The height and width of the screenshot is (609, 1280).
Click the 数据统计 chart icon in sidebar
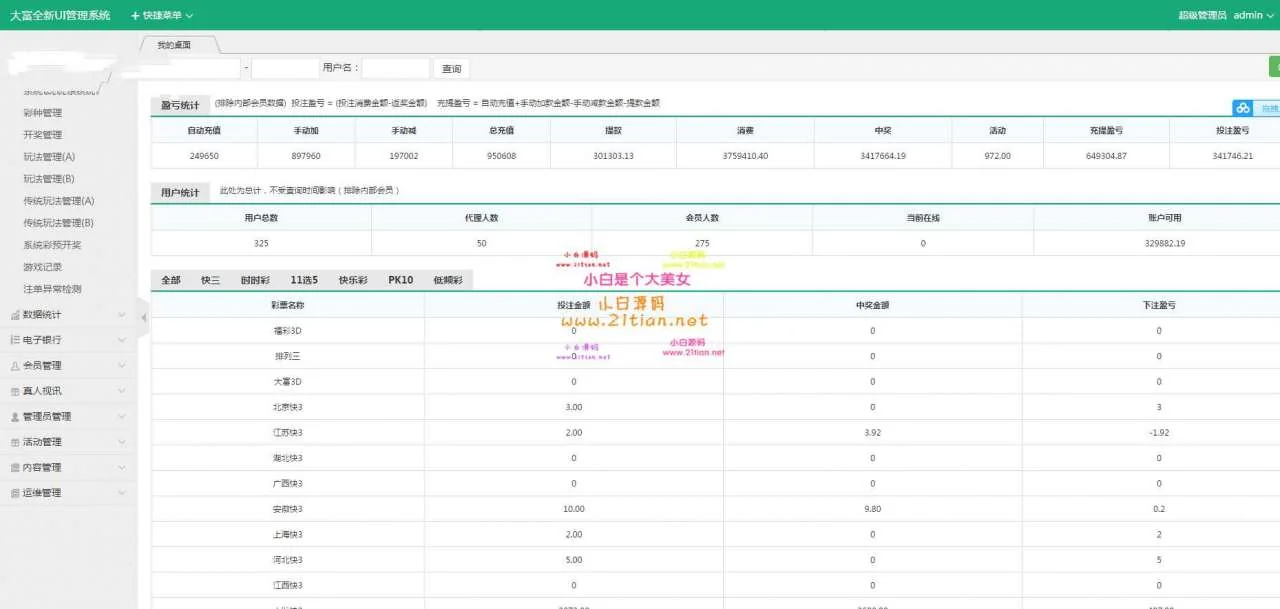click(x=15, y=315)
